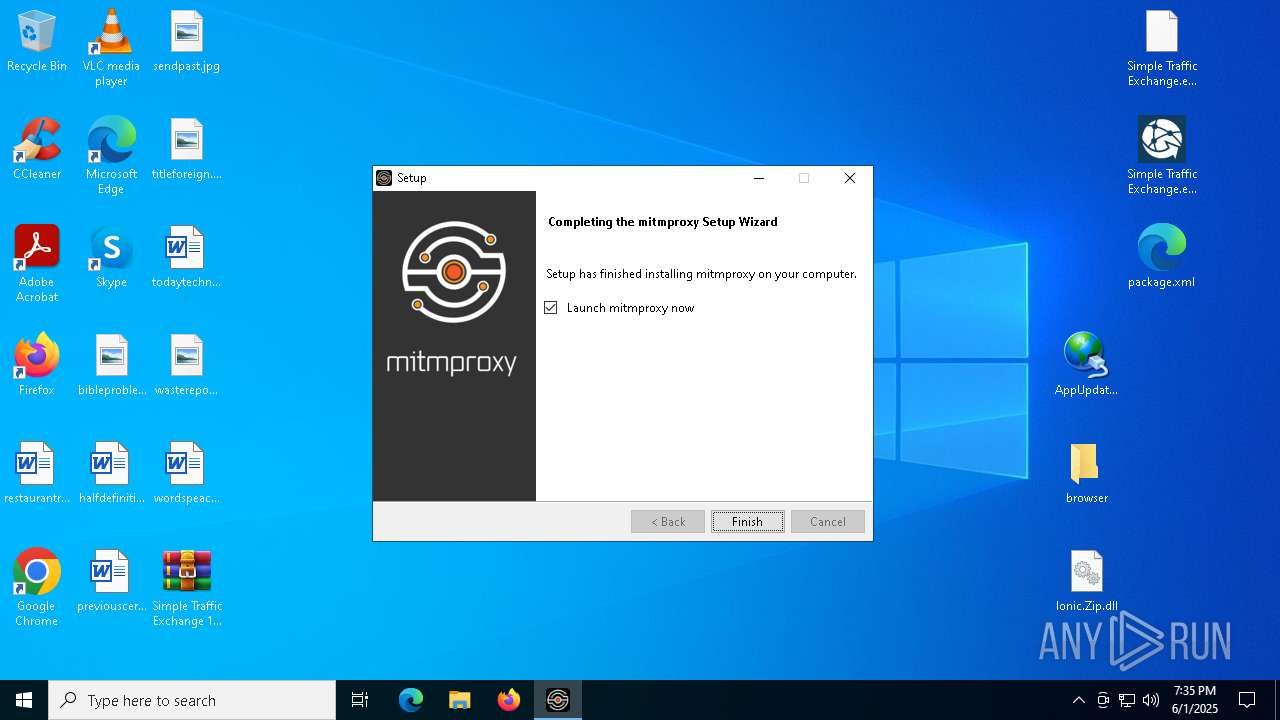
Task: Select bibleproble image file icon
Action: tap(111, 365)
